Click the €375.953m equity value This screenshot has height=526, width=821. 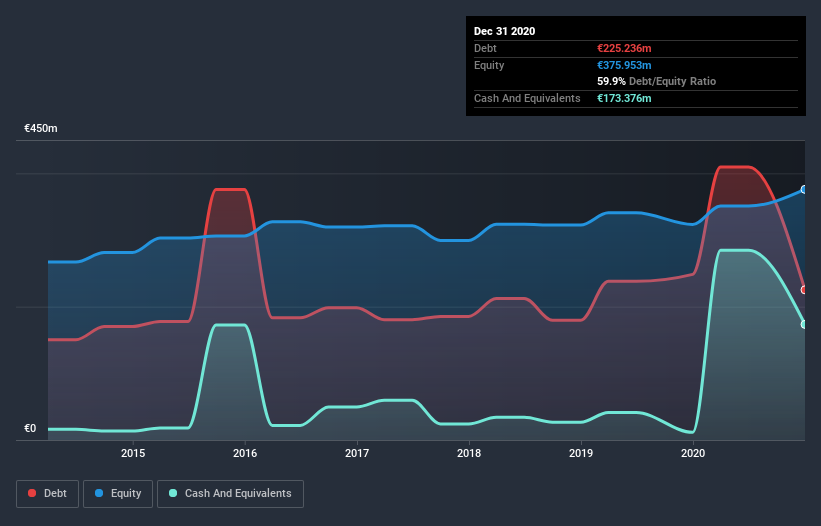click(624, 65)
